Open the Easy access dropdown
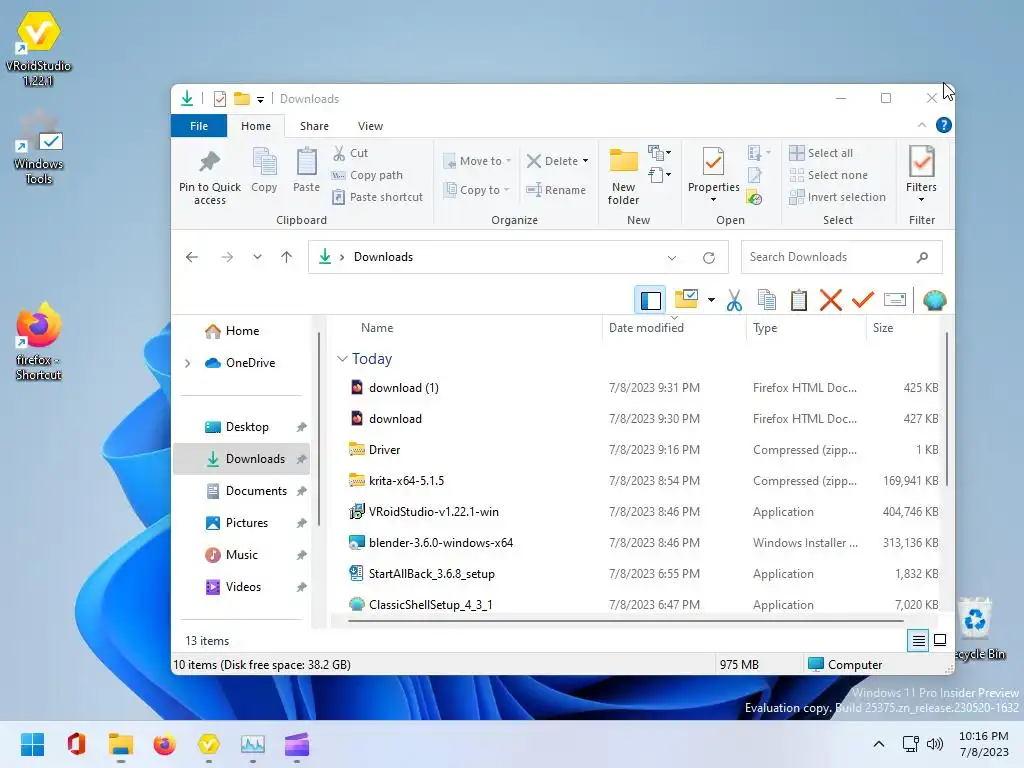This screenshot has width=1024, height=768. (660, 175)
